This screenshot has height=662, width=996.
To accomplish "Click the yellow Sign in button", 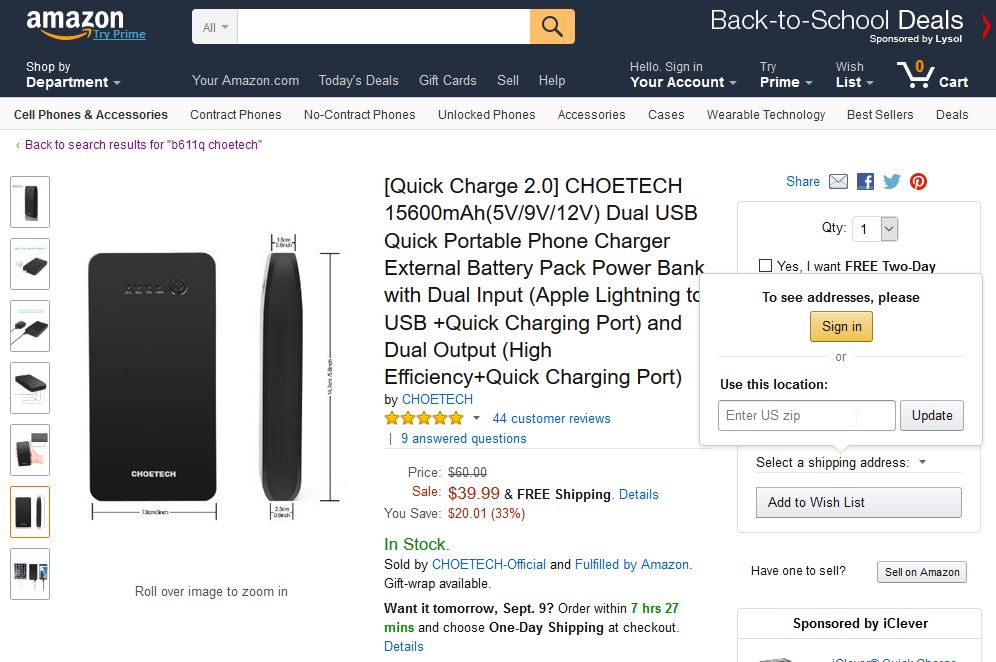I will point(841,327).
